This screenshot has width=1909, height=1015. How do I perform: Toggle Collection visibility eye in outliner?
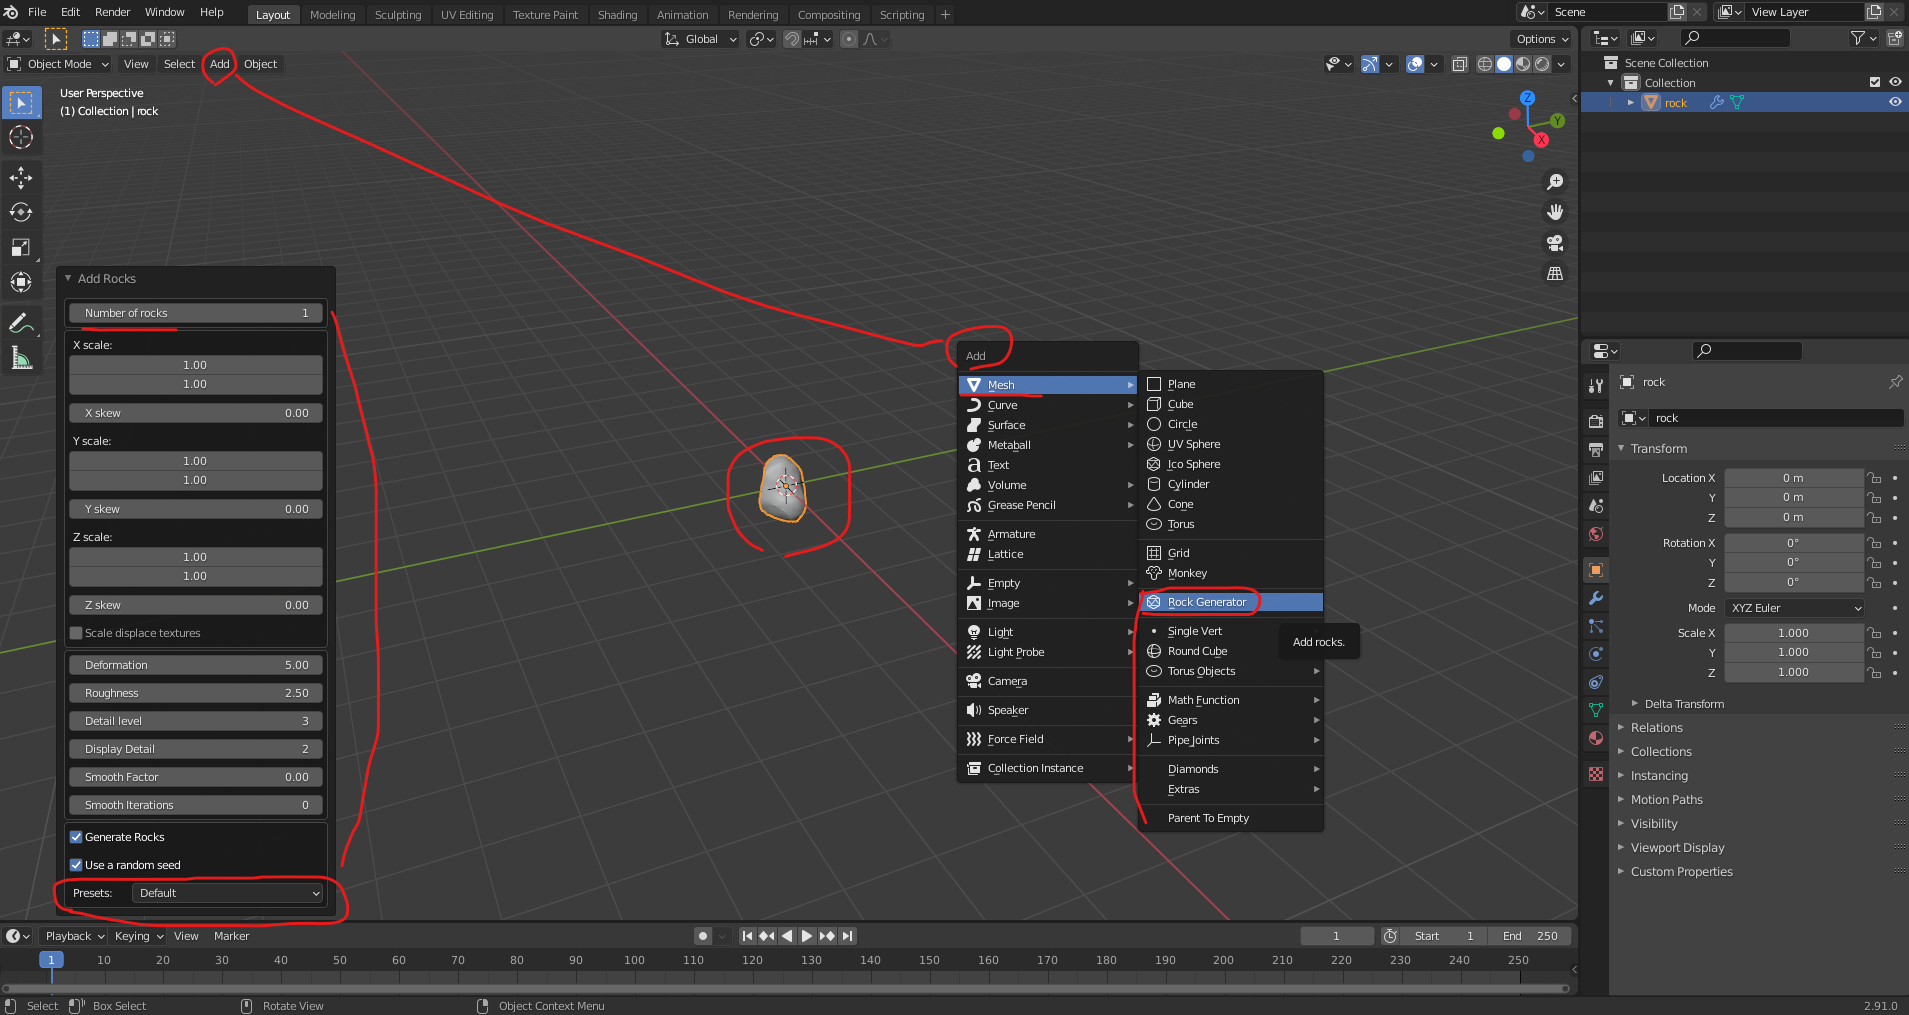click(1895, 82)
